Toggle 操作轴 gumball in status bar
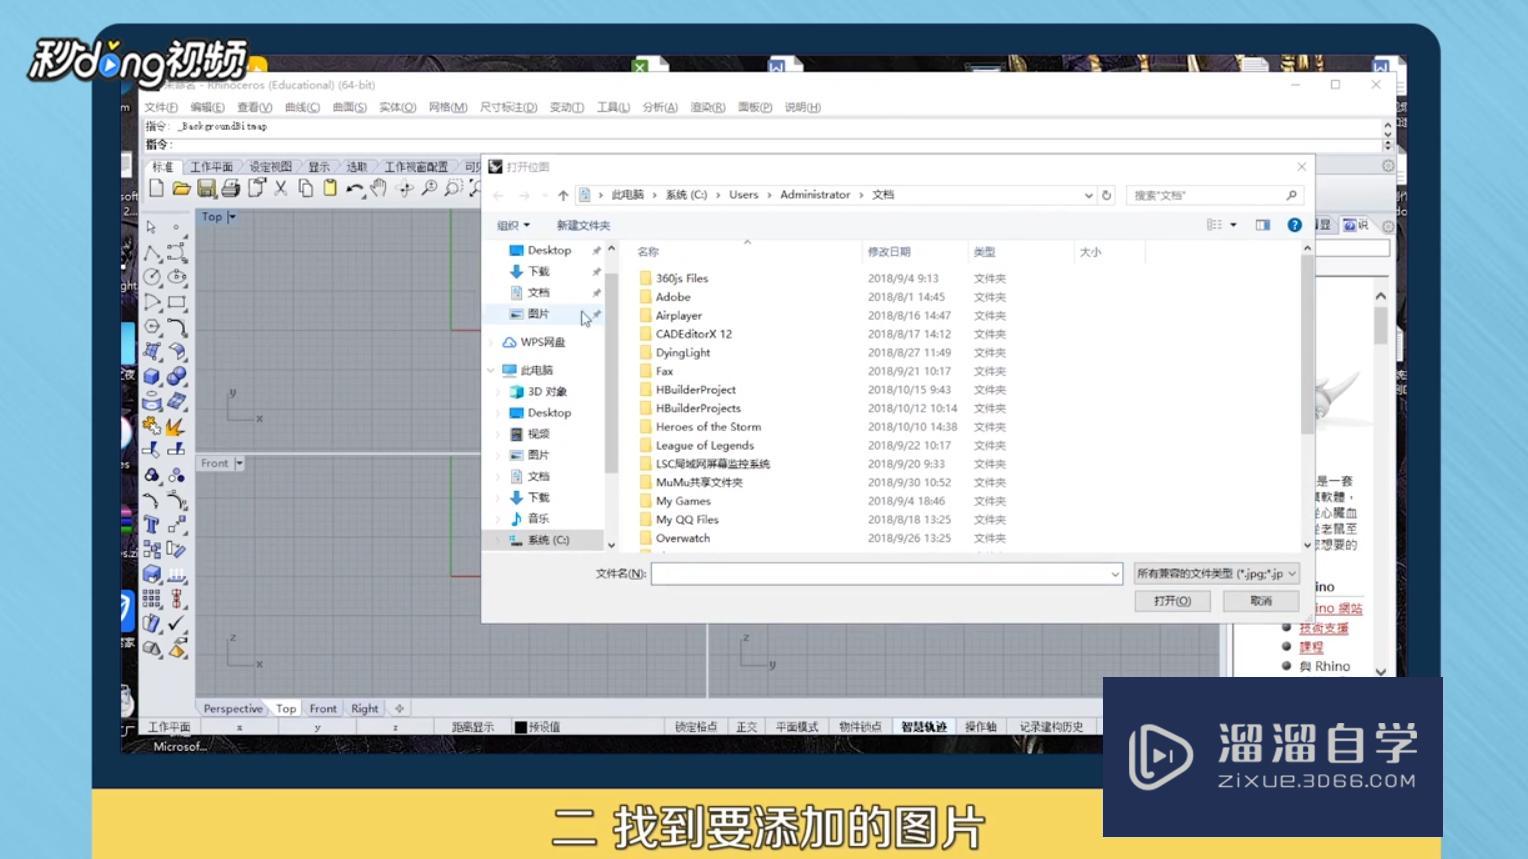 (981, 727)
